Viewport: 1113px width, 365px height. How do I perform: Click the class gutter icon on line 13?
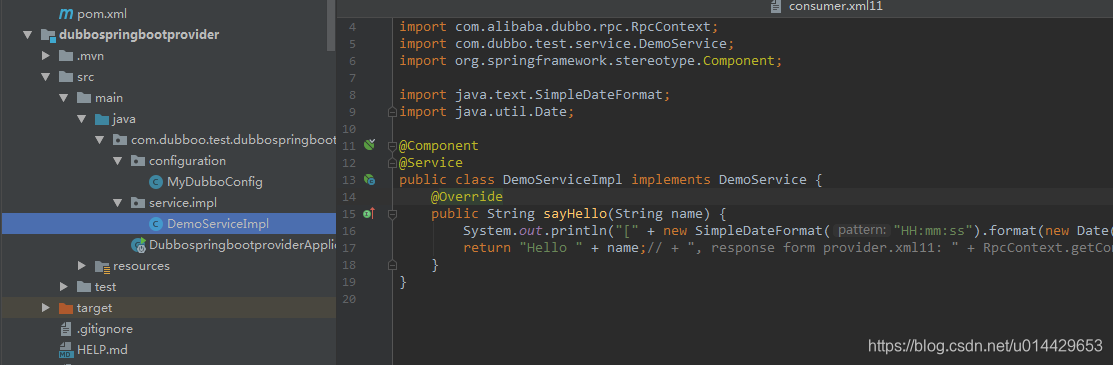369,180
